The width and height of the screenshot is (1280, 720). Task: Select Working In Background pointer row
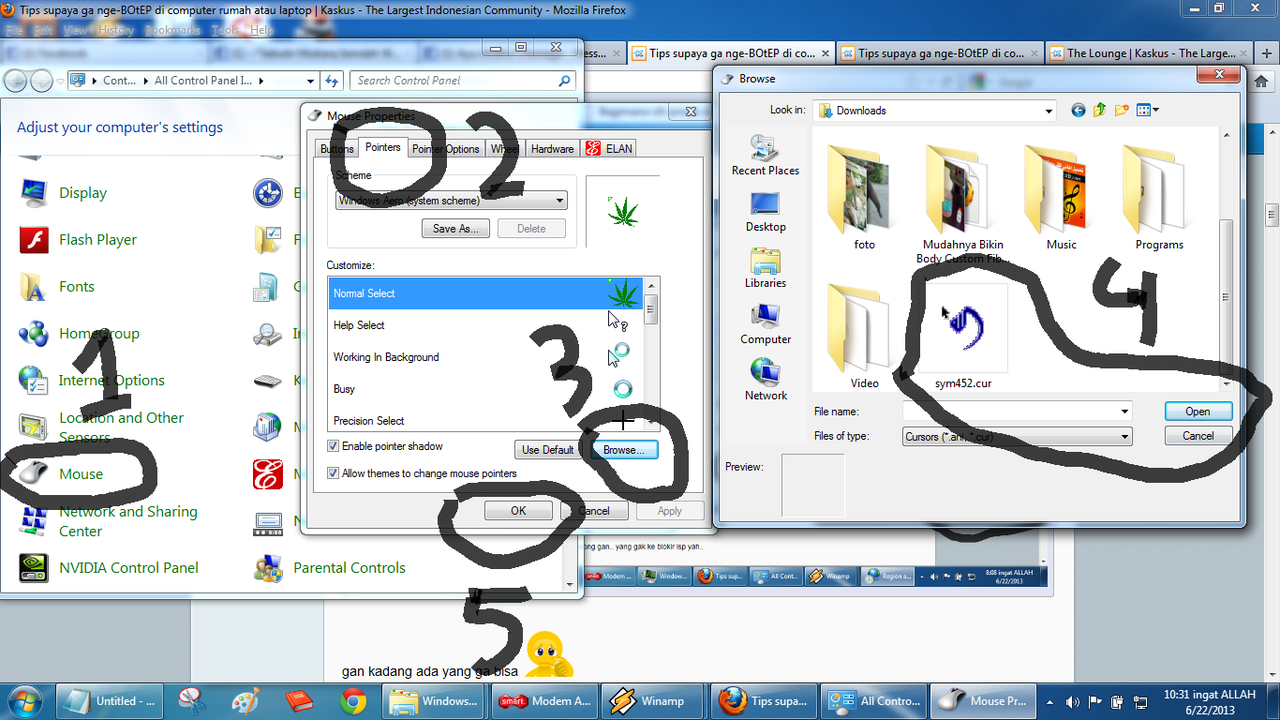point(486,357)
